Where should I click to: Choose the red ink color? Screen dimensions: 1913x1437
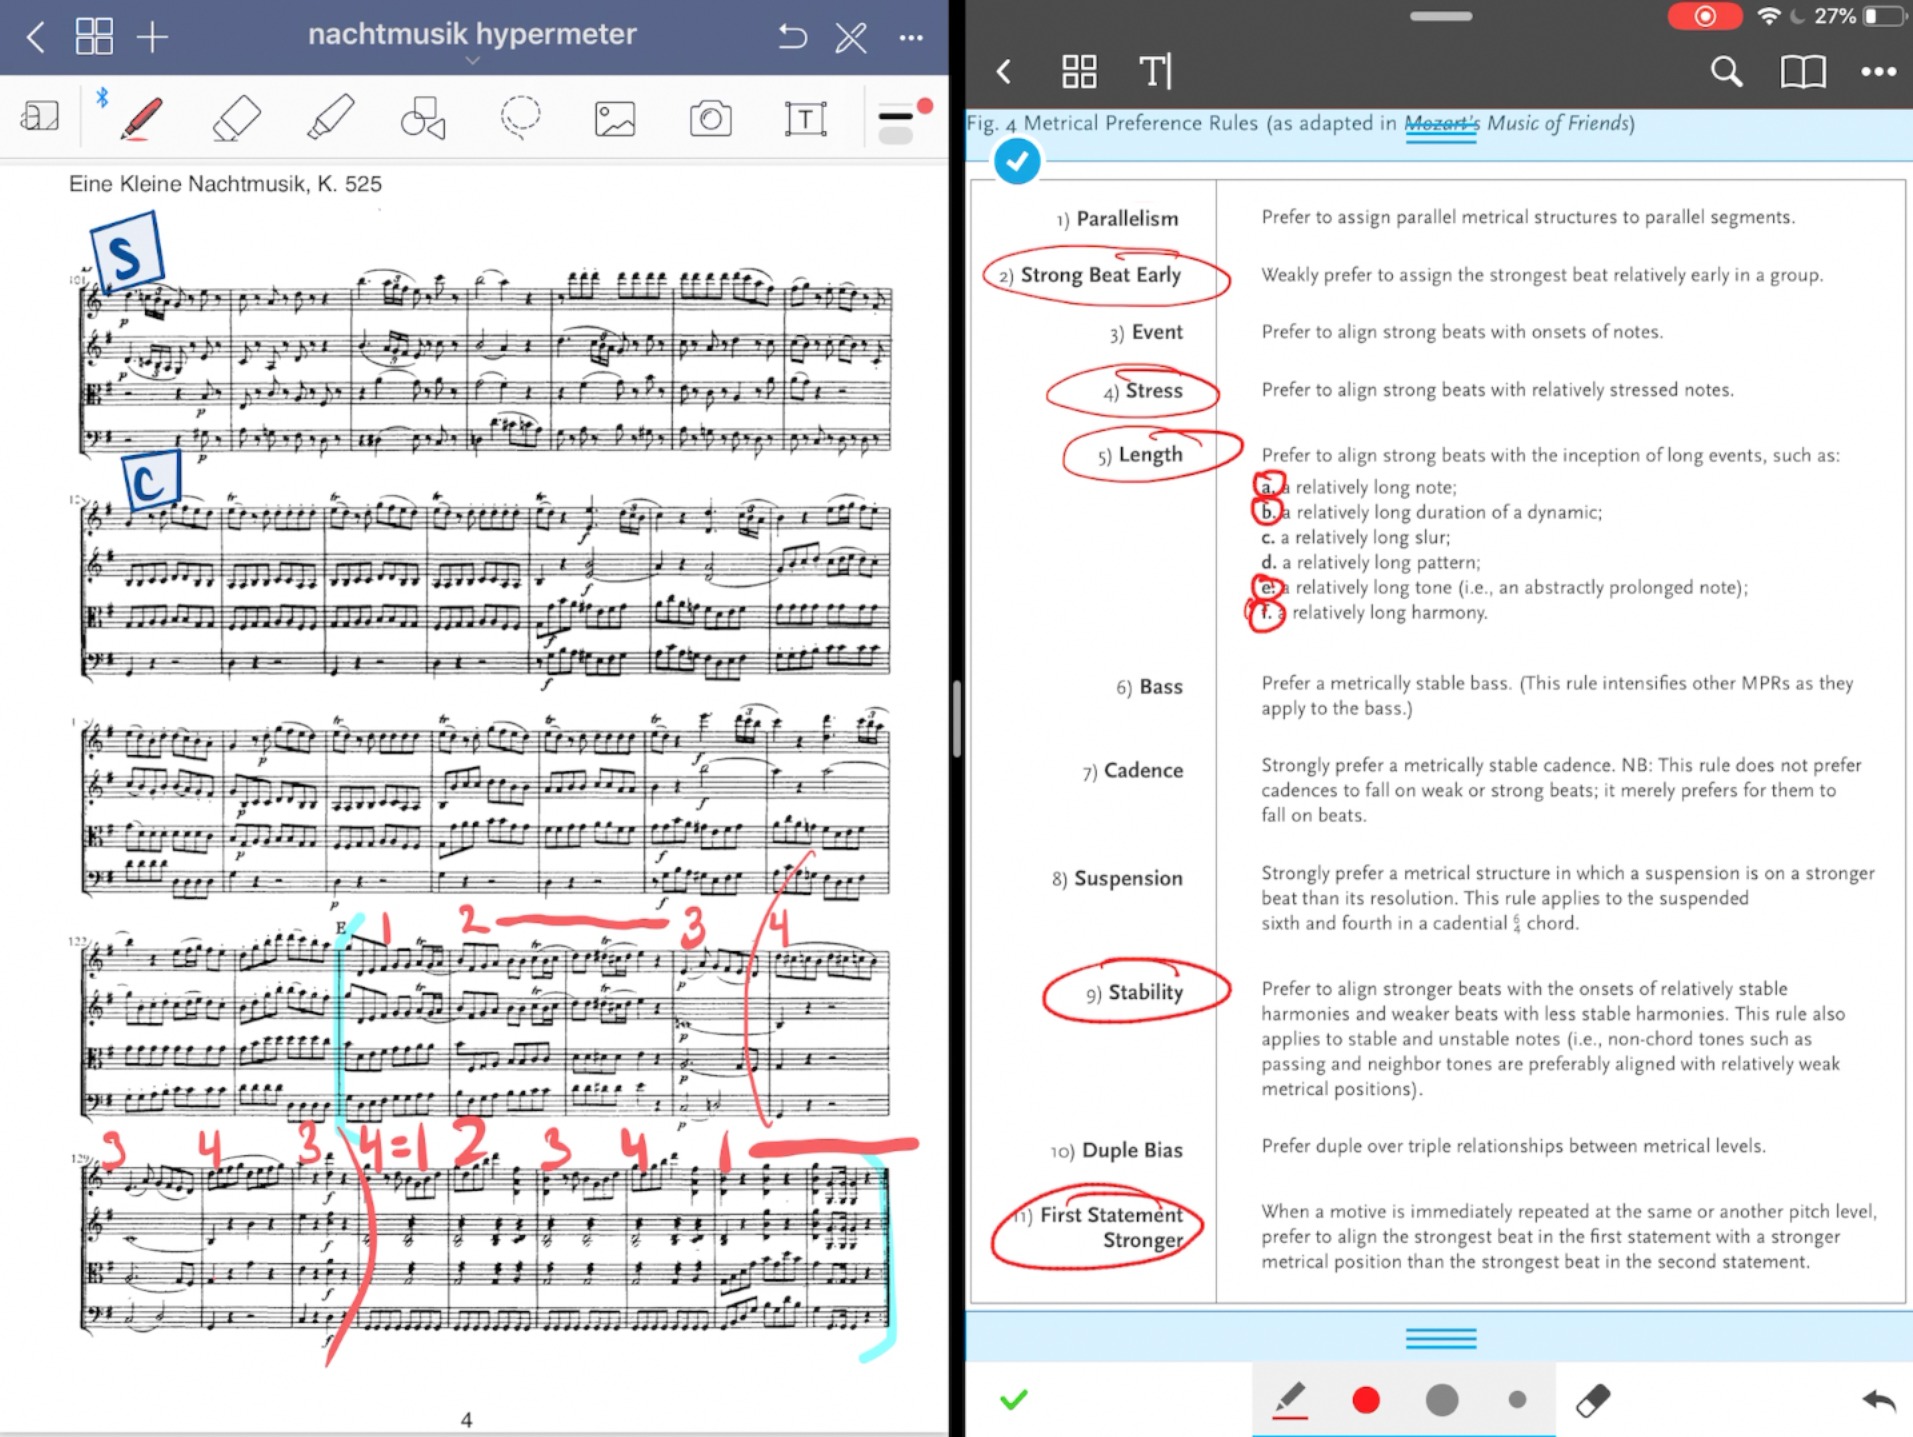click(1366, 1400)
